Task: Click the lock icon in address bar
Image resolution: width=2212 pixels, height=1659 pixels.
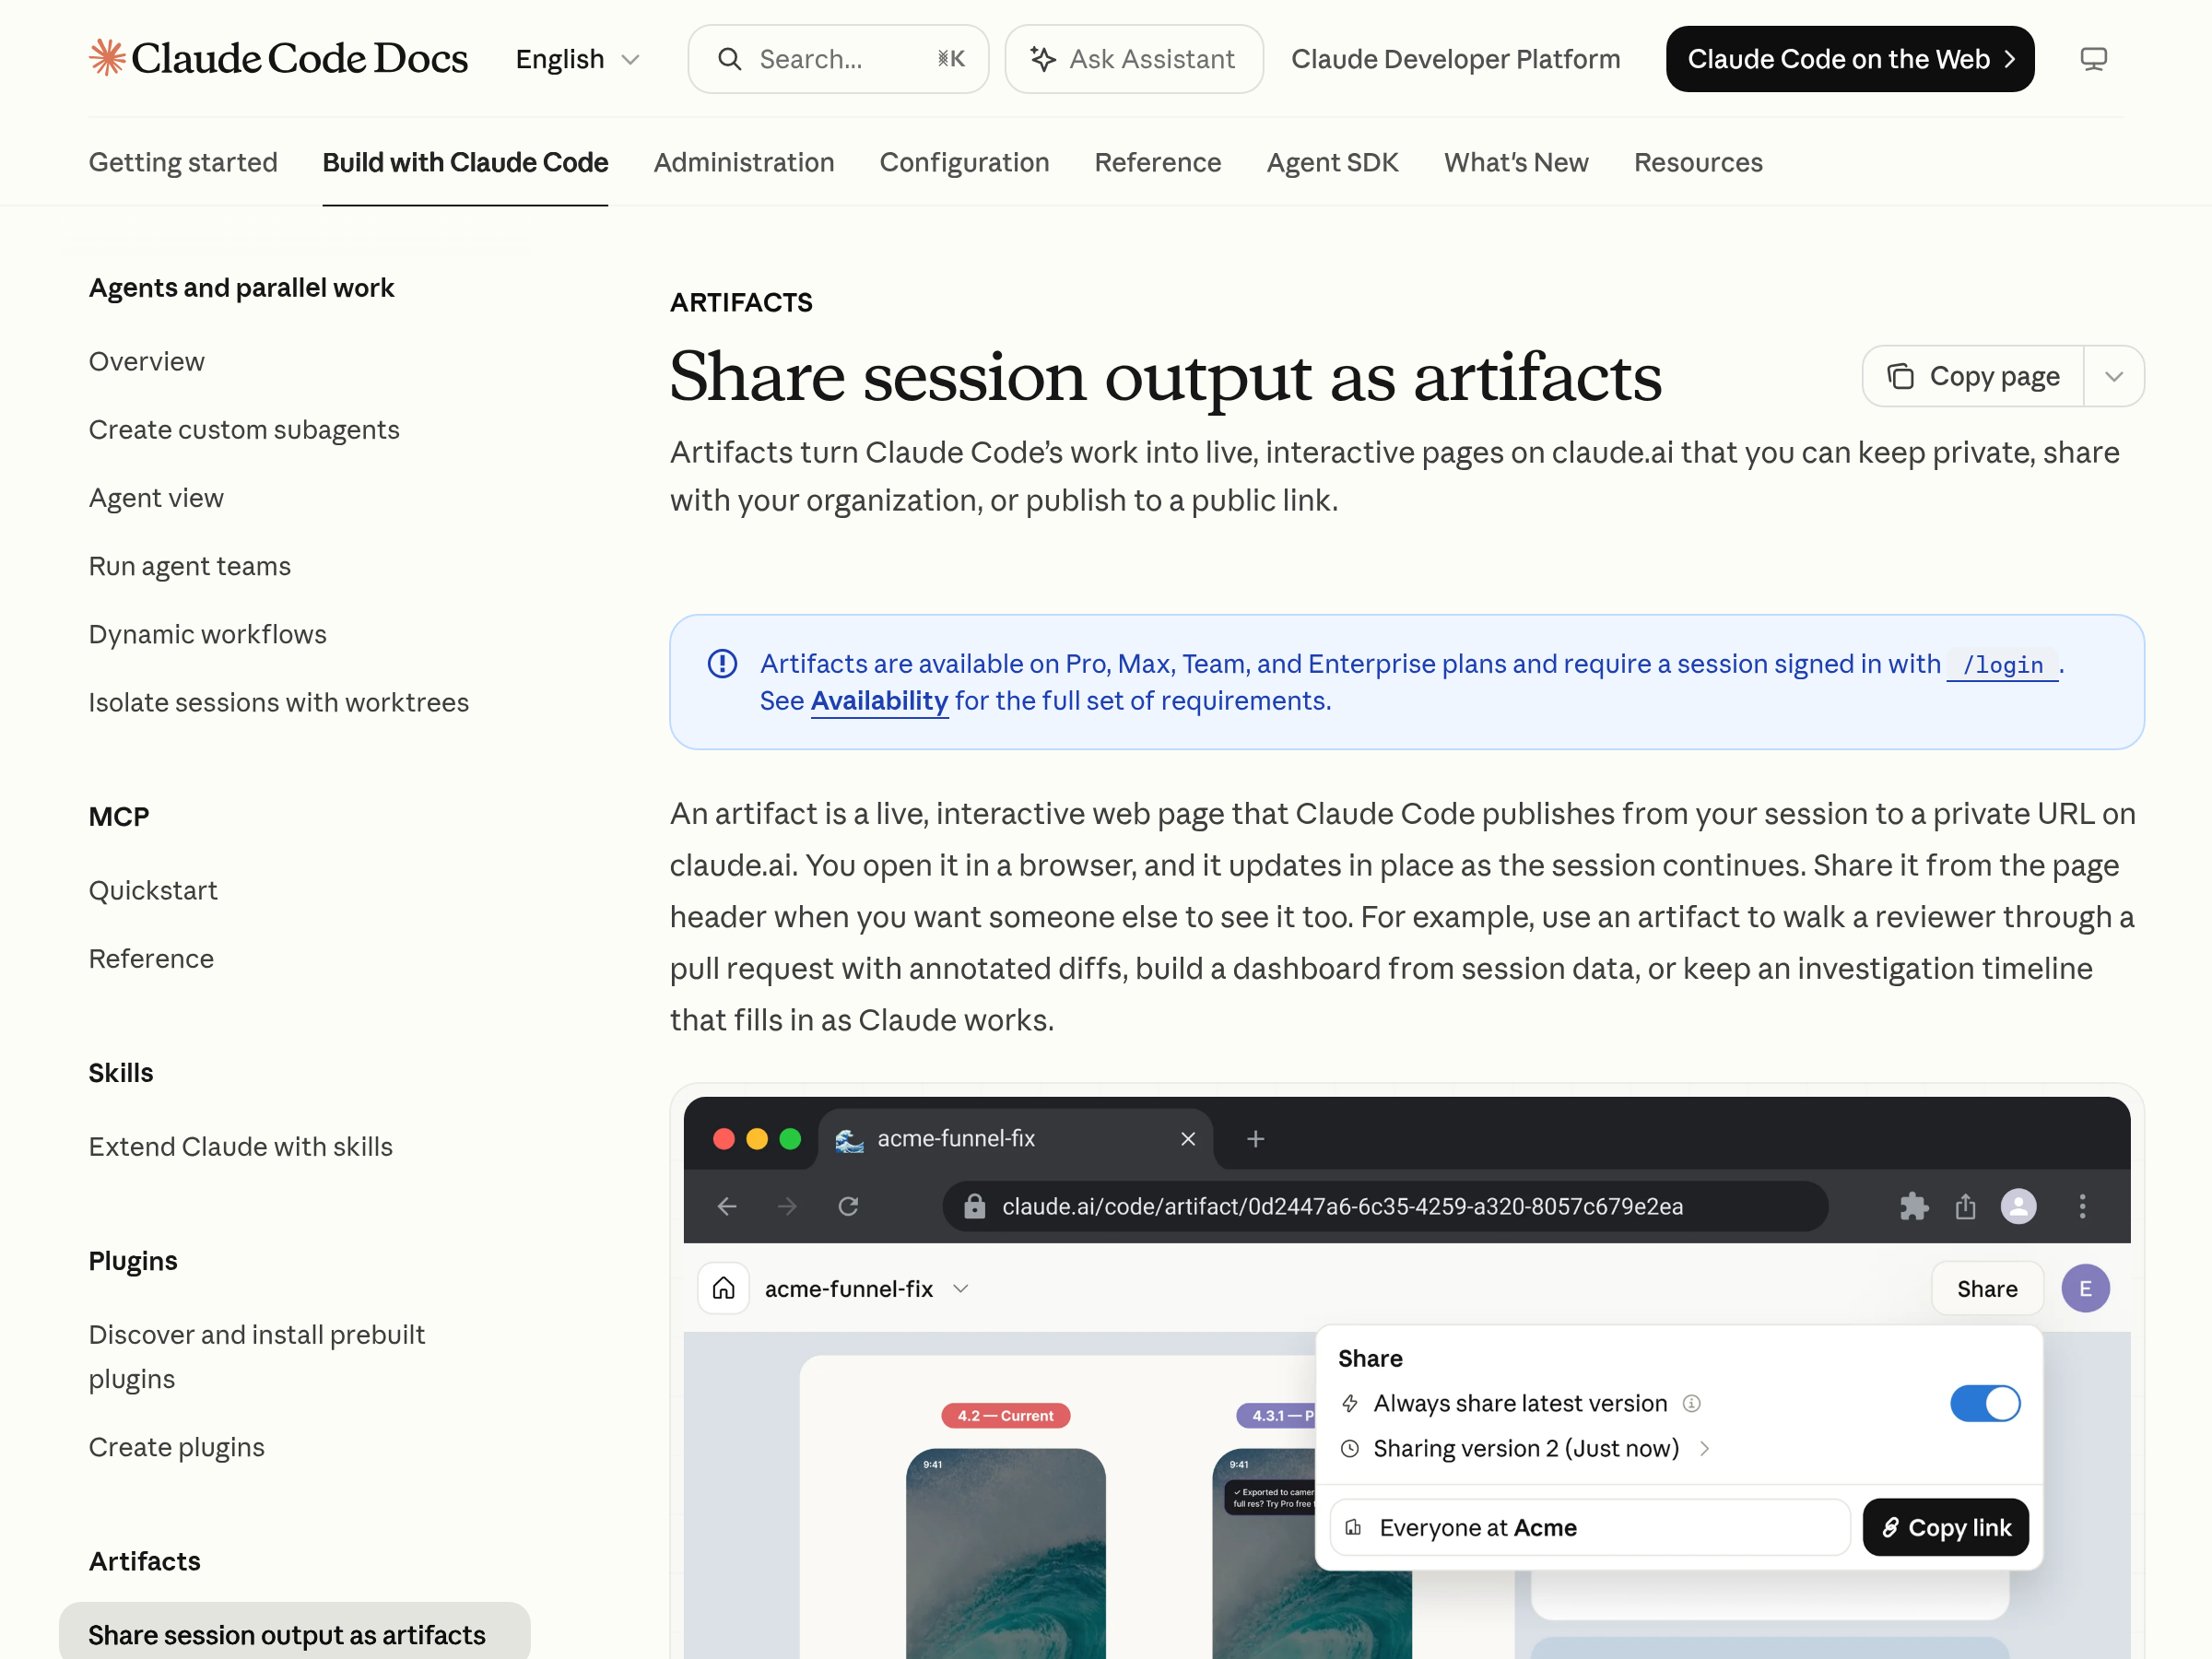Action: pos(974,1207)
